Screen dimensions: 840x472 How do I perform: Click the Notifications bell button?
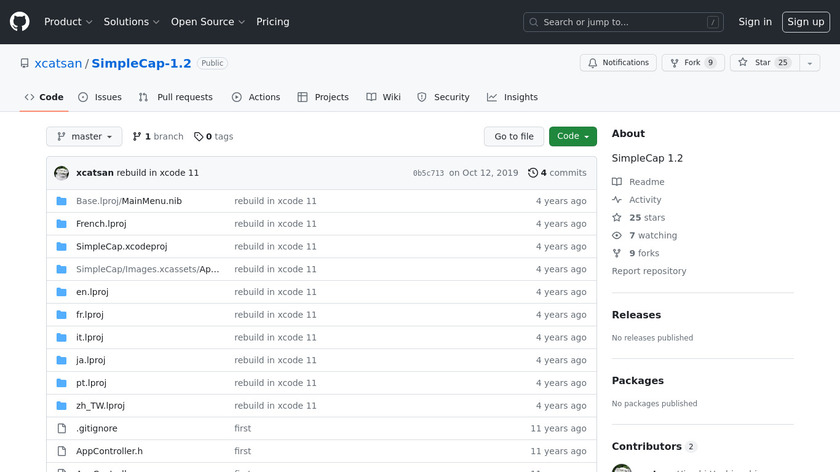[617, 62]
